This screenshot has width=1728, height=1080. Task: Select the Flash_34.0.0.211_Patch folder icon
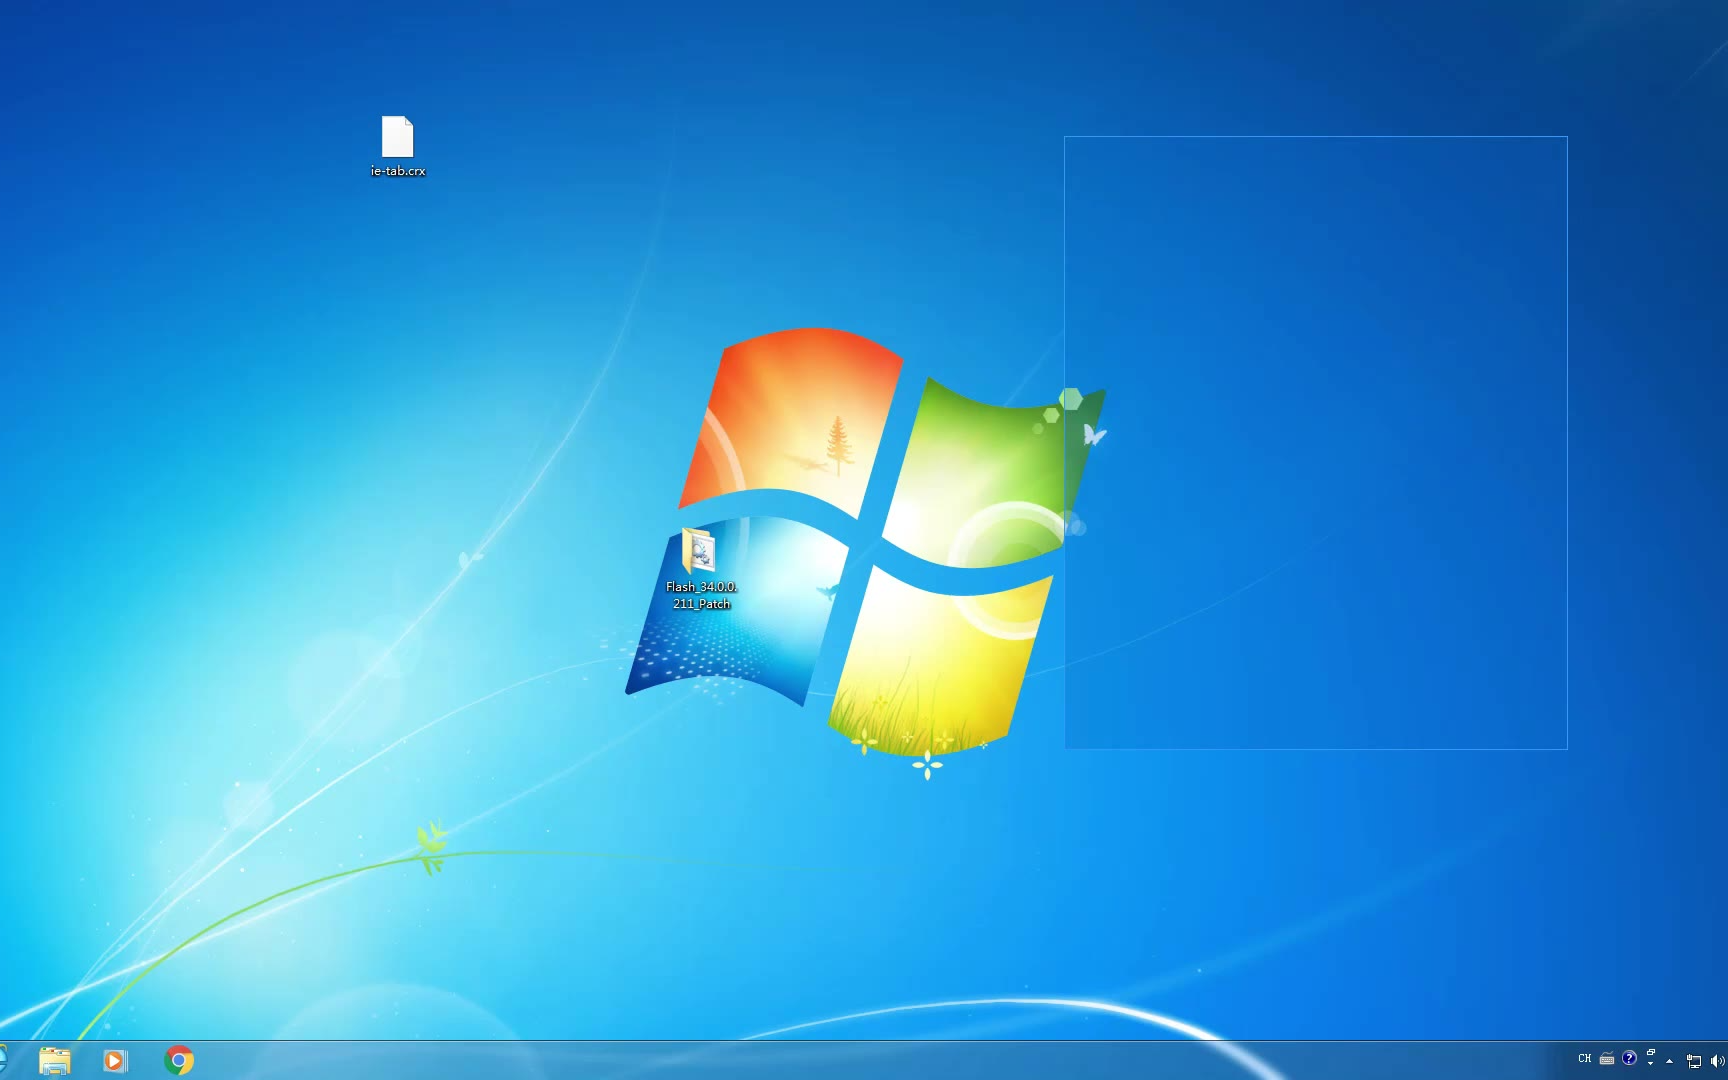click(x=698, y=551)
